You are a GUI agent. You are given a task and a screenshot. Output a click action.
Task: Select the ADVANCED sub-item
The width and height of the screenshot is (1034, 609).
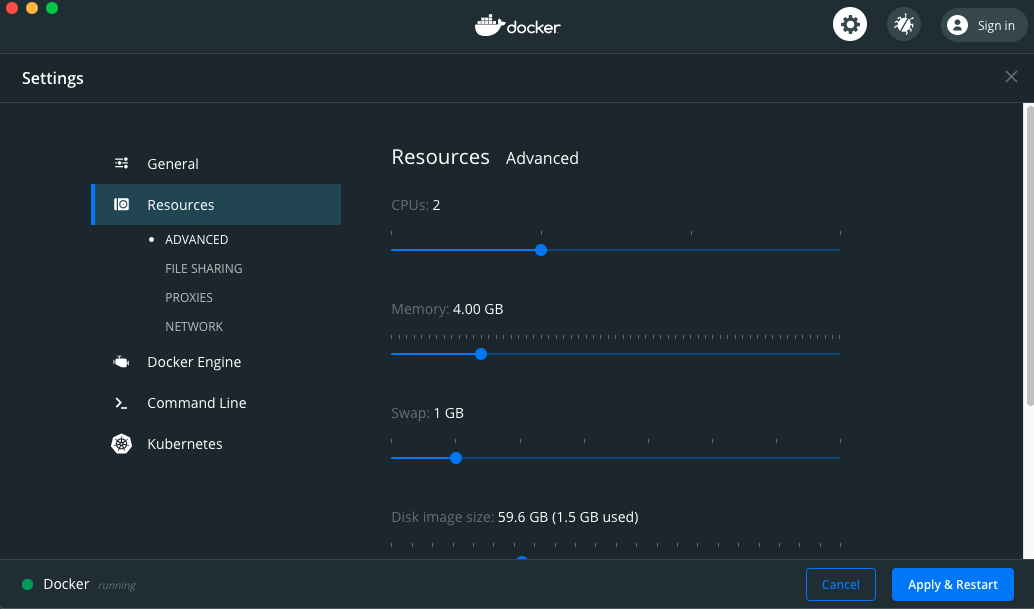197,239
